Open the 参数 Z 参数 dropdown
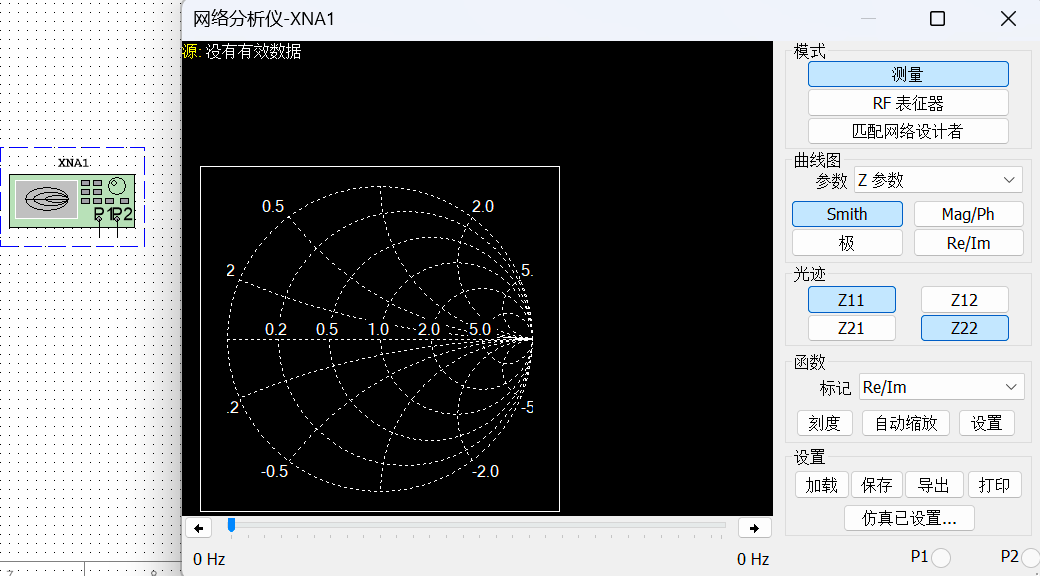Image resolution: width=1040 pixels, height=576 pixels. click(939, 180)
